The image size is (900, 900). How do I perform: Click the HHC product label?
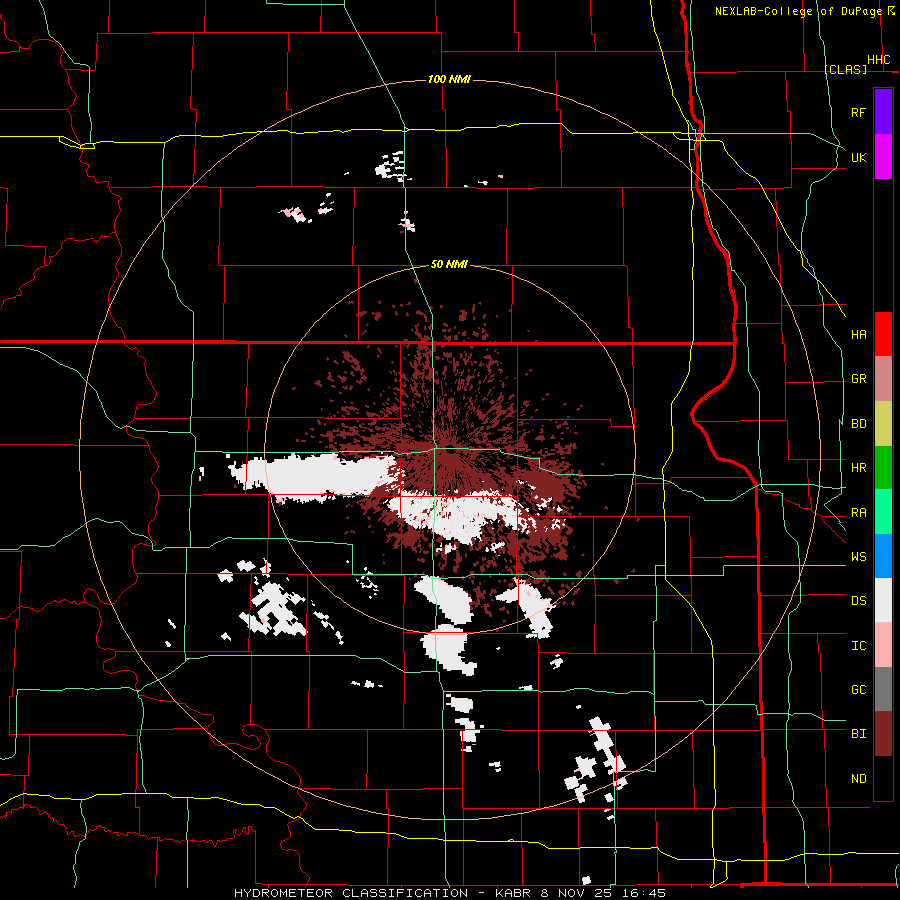coord(879,60)
